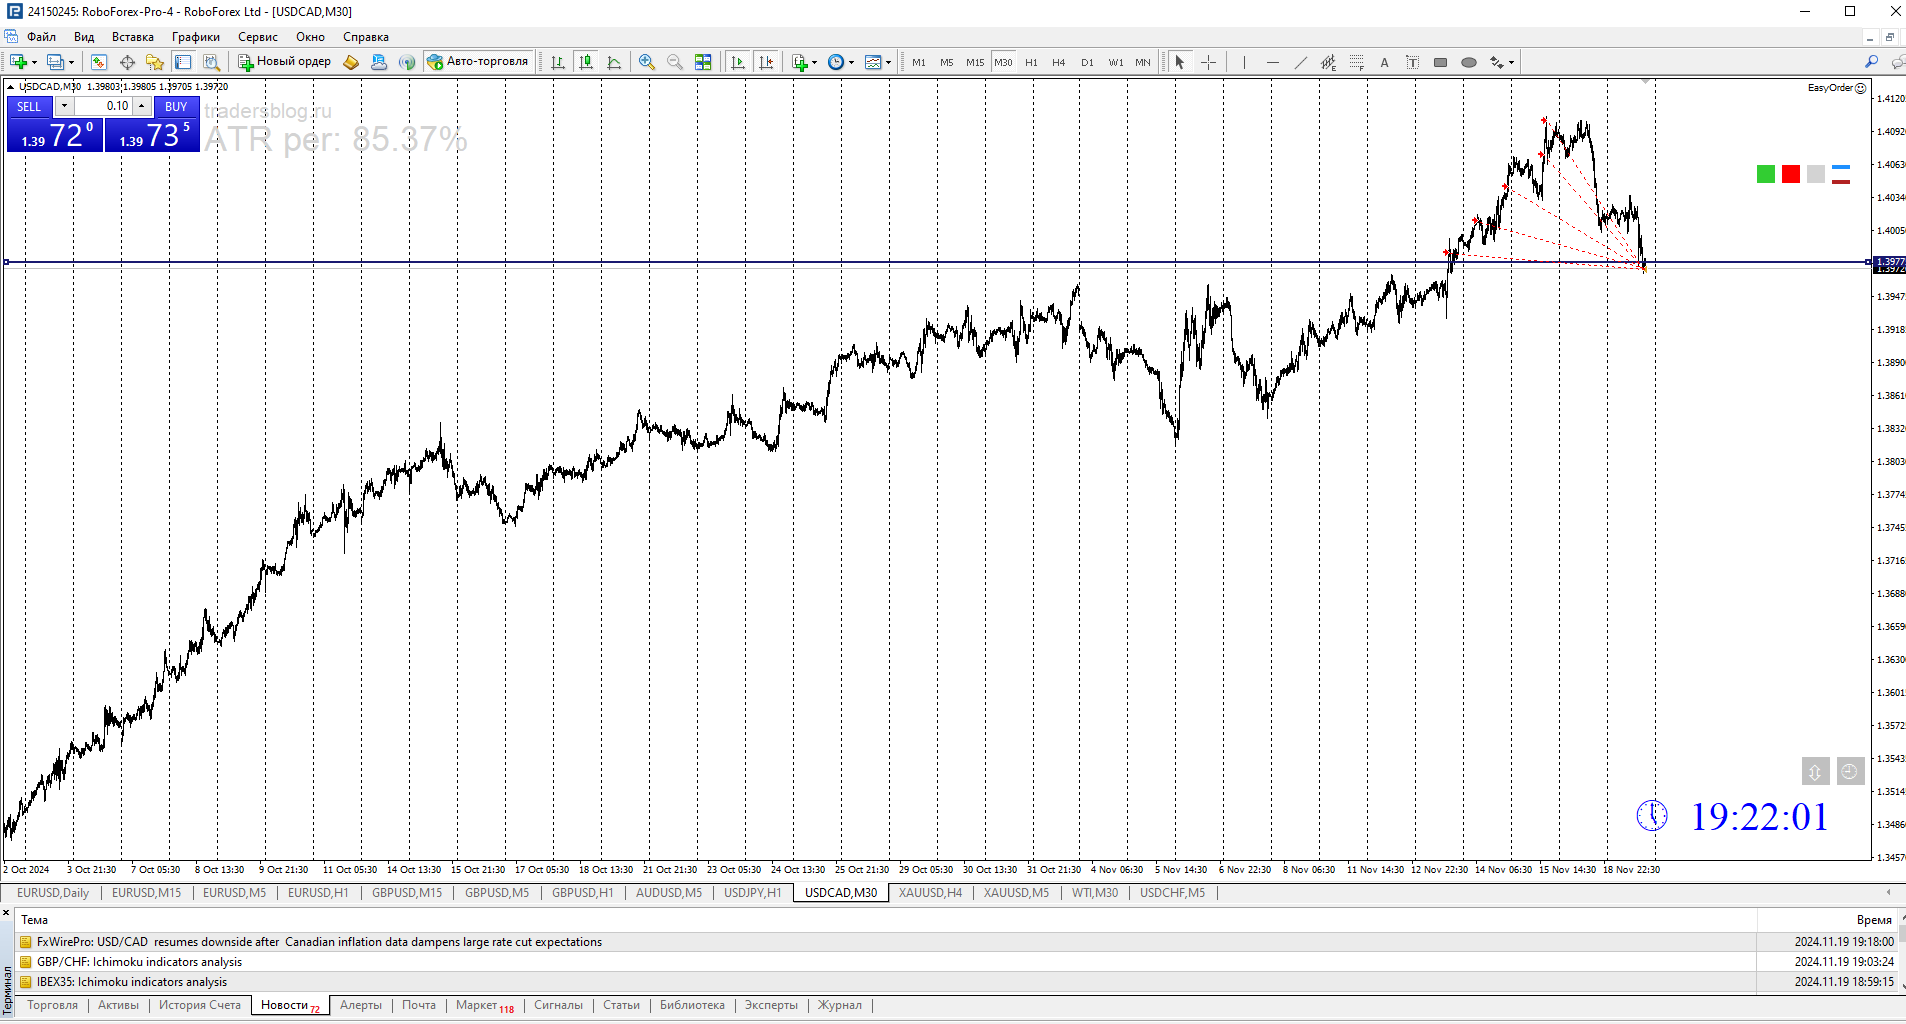Collapse the one-click trading panel triangle
This screenshot has height=1024, width=1906.
[11, 87]
